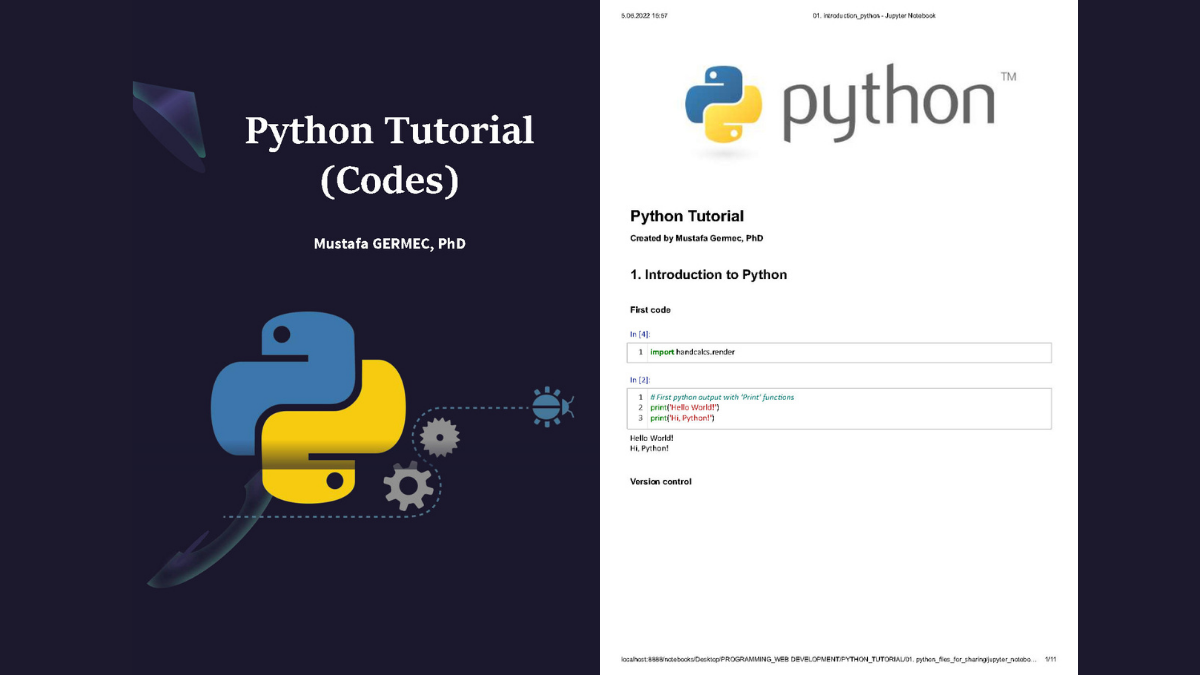The width and height of the screenshot is (1200, 675).
Task: Click the 'In [2]:' cell prompt
Action: 640,380
